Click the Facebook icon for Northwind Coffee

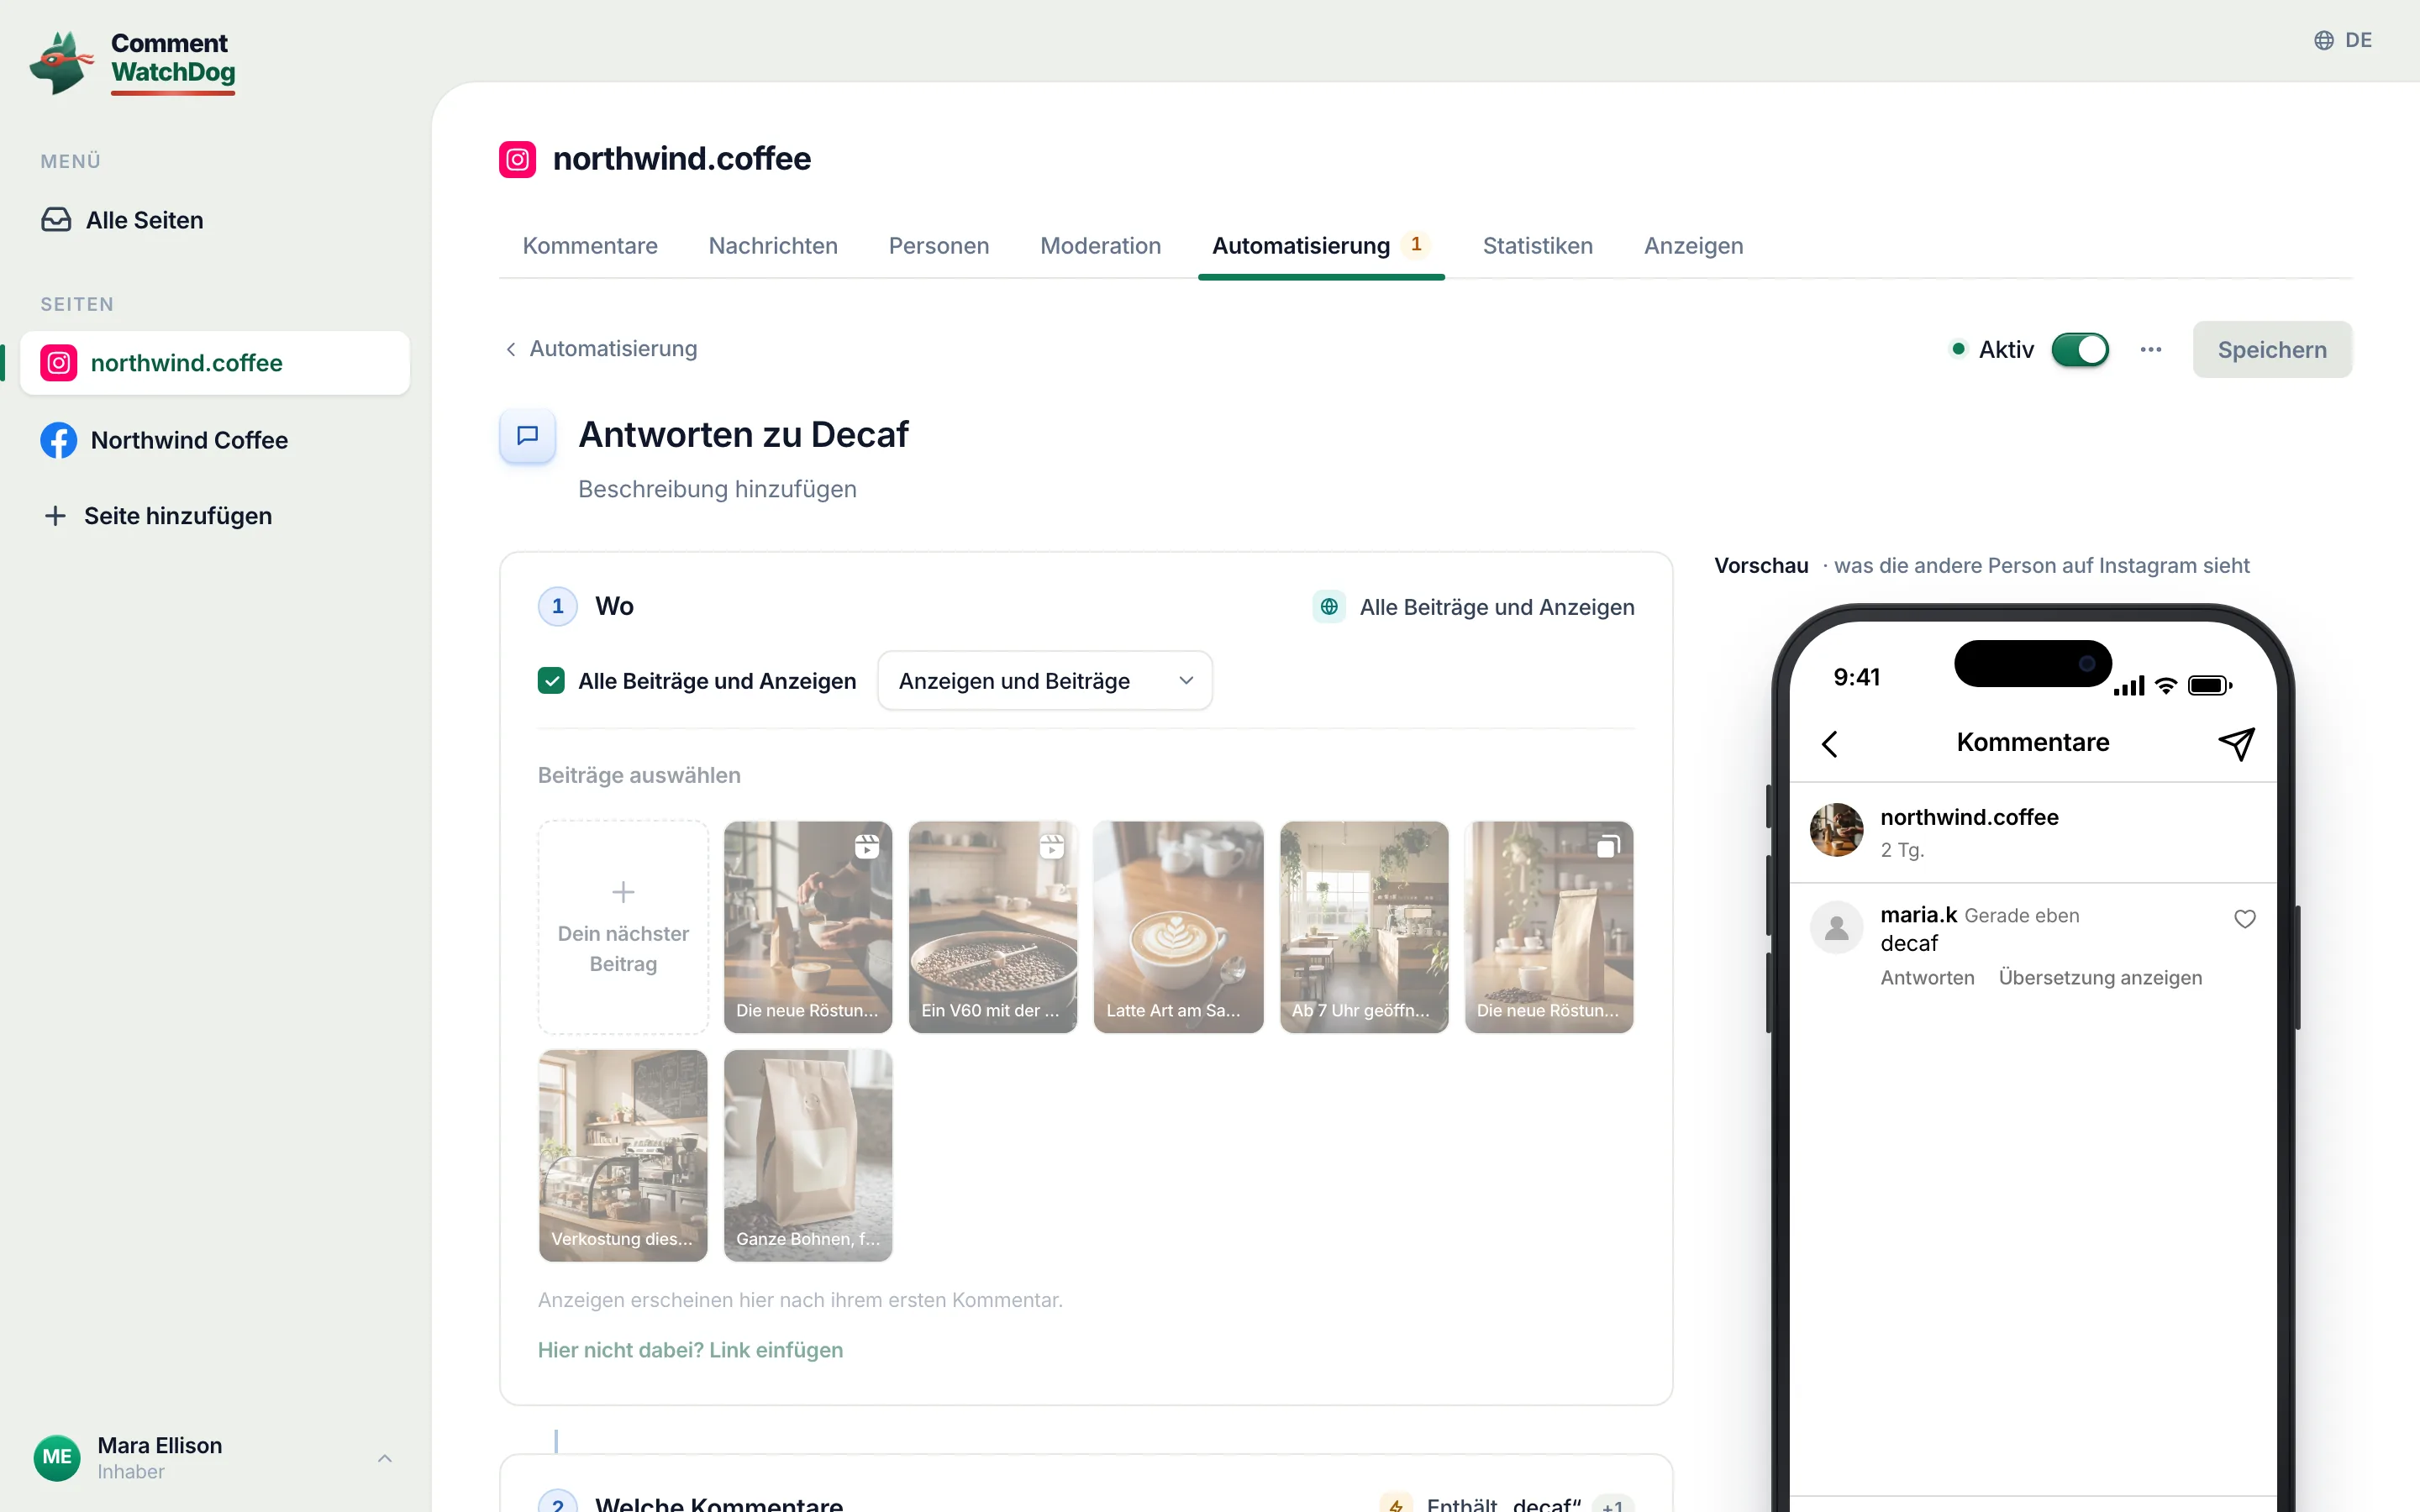tap(59, 440)
